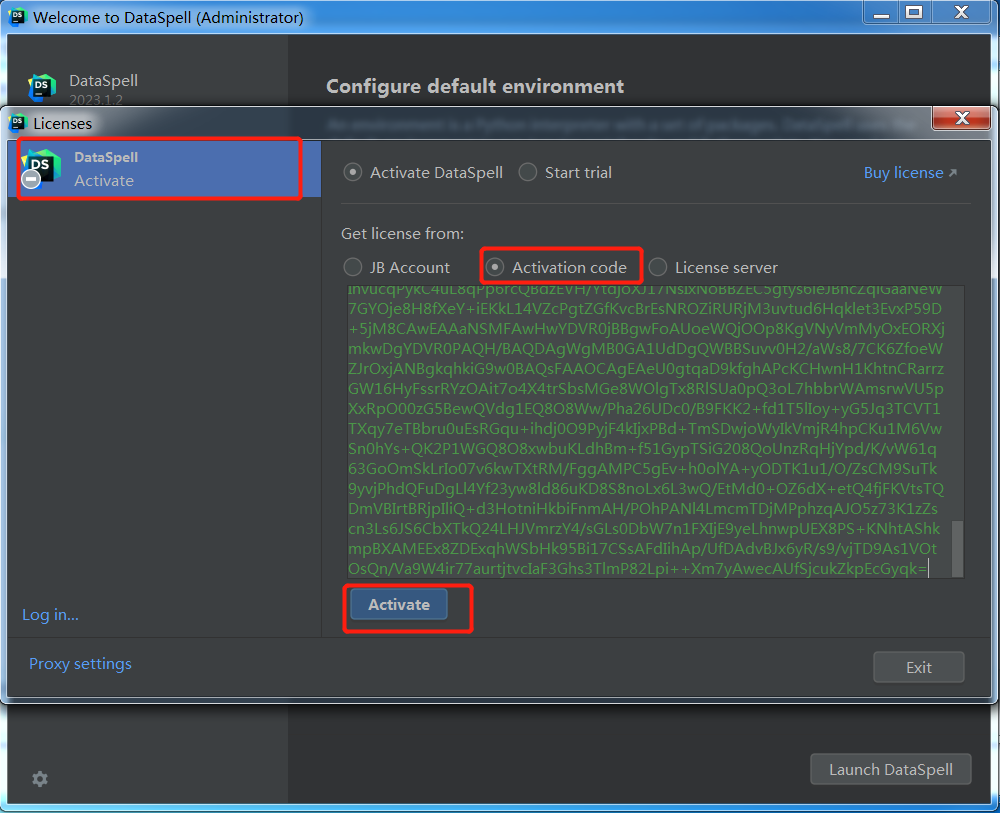
Task: Click the Licenses dialog title bar icon
Action: pyautogui.click(x=17, y=122)
